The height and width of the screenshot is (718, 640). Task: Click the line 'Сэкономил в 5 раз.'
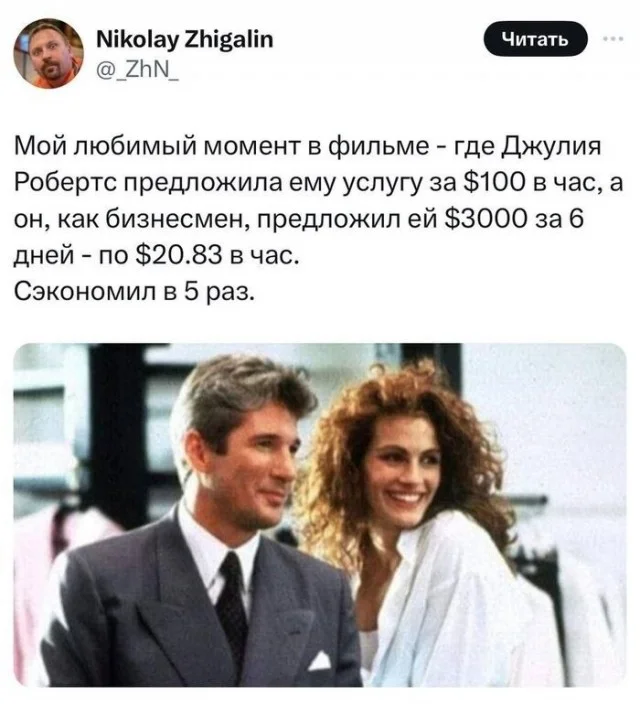tap(133, 291)
